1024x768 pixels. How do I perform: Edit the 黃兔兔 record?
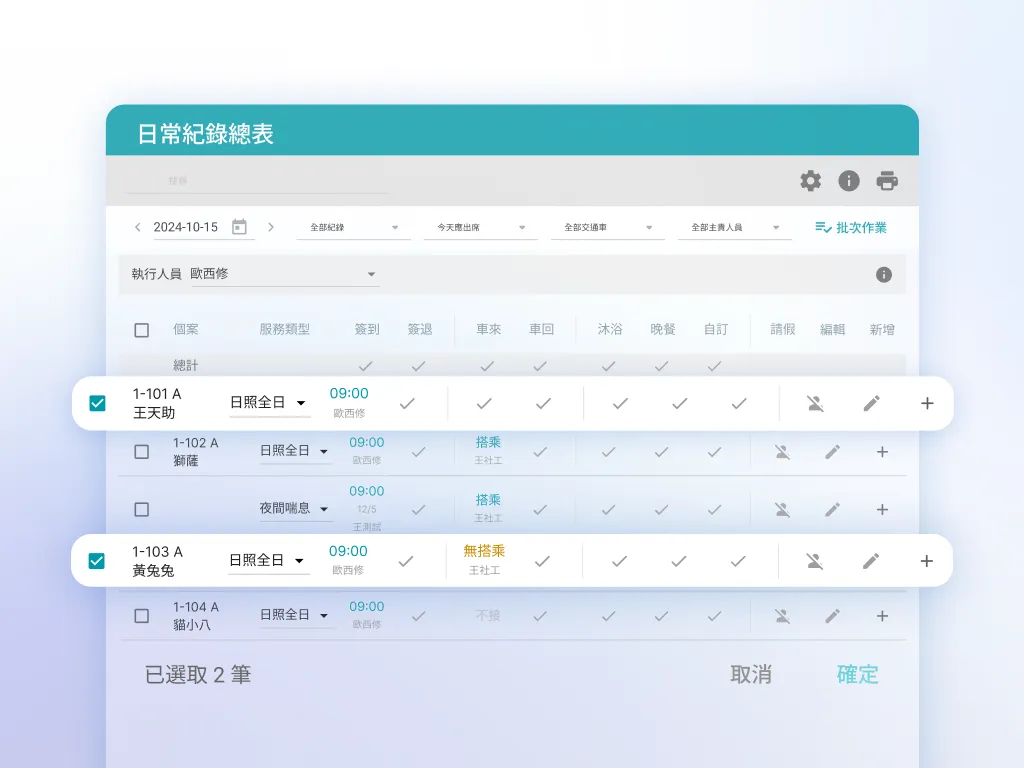point(871,561)
